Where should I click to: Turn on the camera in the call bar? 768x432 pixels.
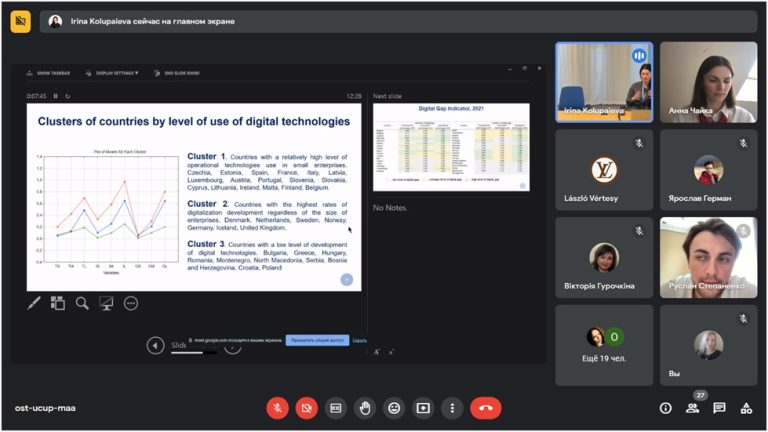[307, 408]
